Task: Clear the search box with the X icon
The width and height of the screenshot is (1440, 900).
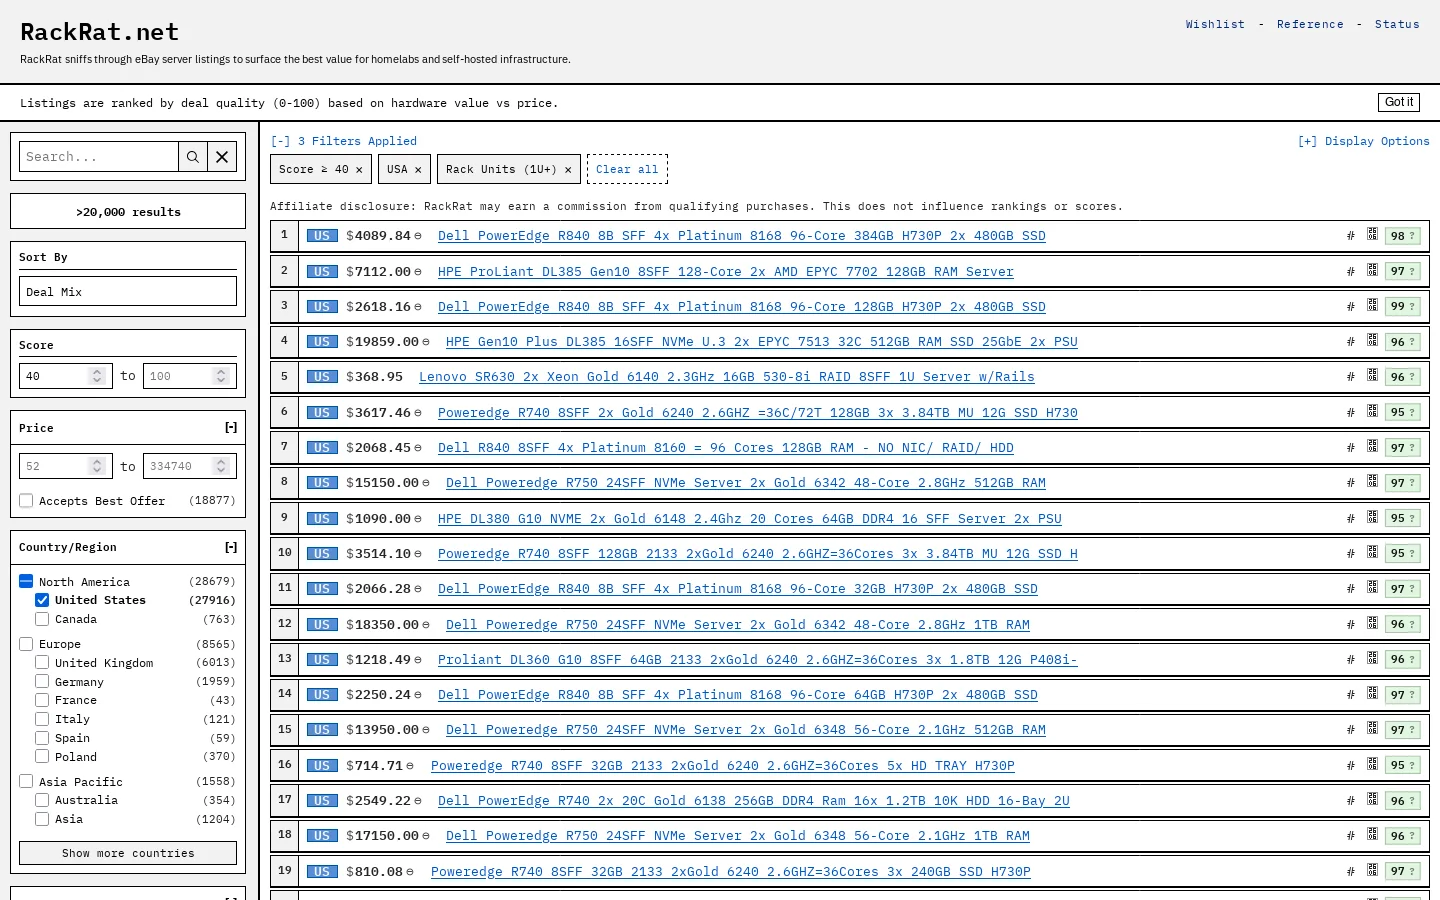Action: point(222,157)
